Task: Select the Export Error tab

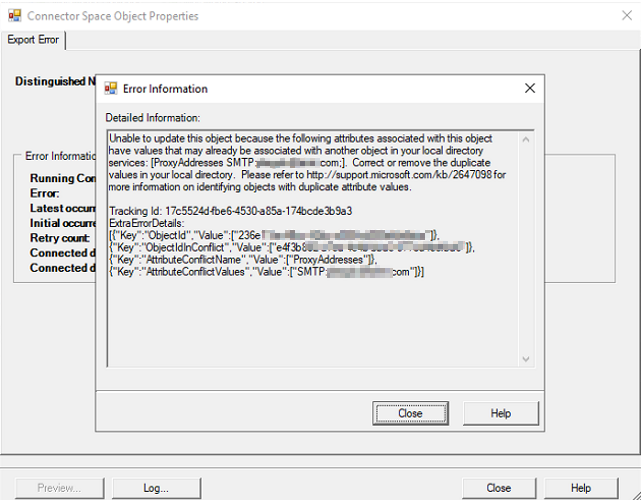Action: tap(34, 41)
